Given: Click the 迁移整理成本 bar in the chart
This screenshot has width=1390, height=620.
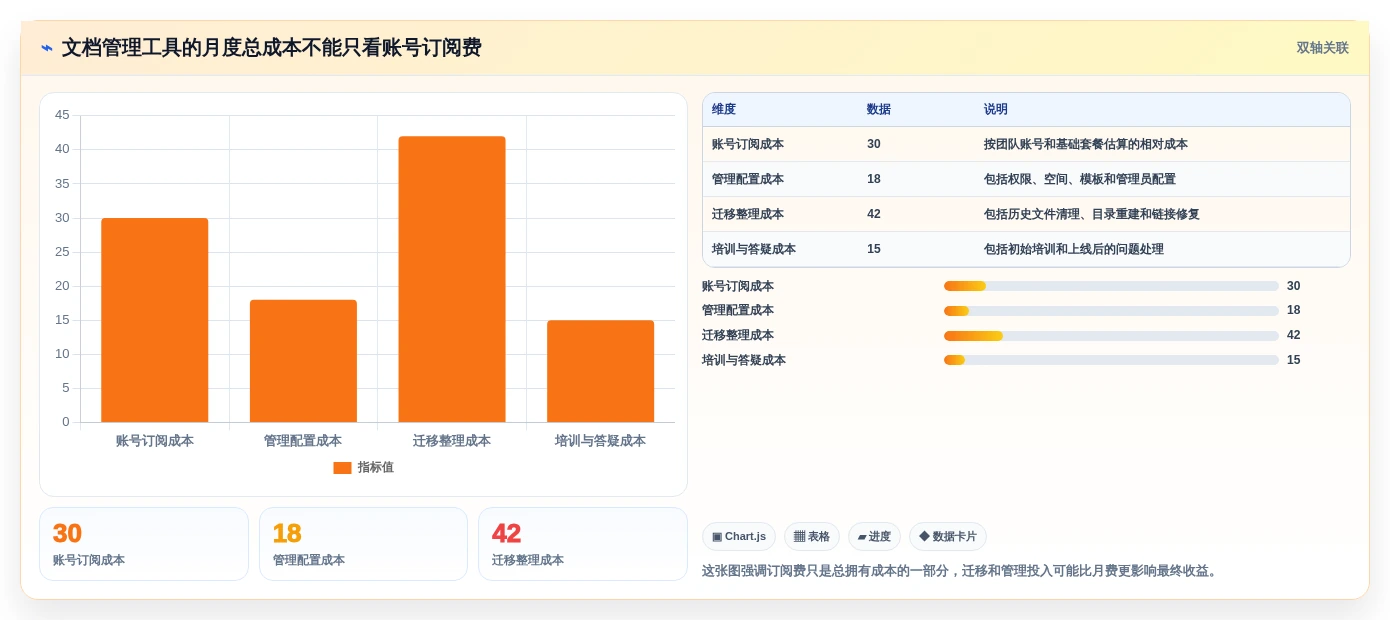Looking at the screenshot, I should pos(452,279).
